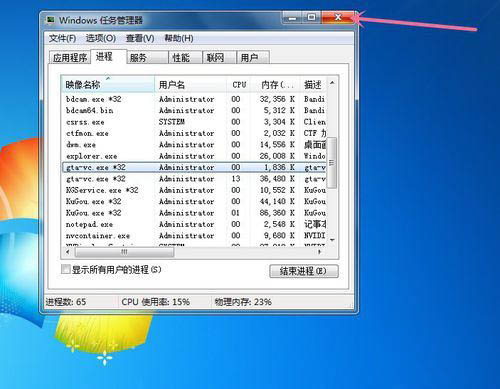The height and width of the screenshot is (389, 500).
Task: Click the 结束进程(E) button
Action: [304, 271]
